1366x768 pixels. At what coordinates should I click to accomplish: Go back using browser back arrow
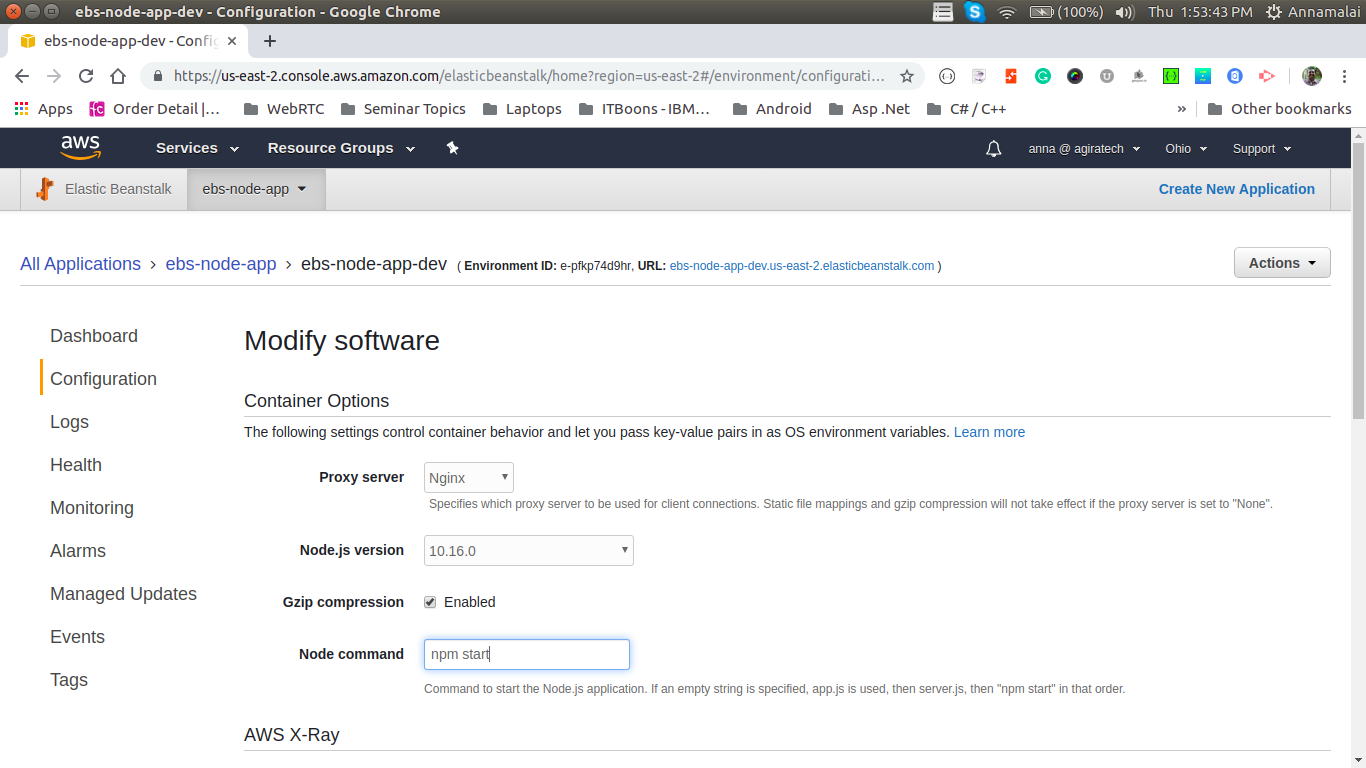[22, 76]
